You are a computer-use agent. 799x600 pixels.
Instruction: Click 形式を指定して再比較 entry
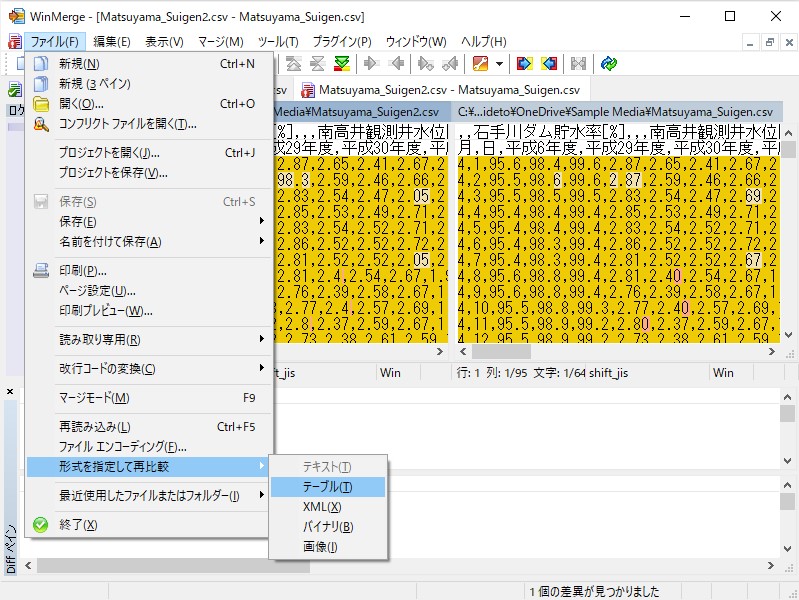click(x=149, y=466)
